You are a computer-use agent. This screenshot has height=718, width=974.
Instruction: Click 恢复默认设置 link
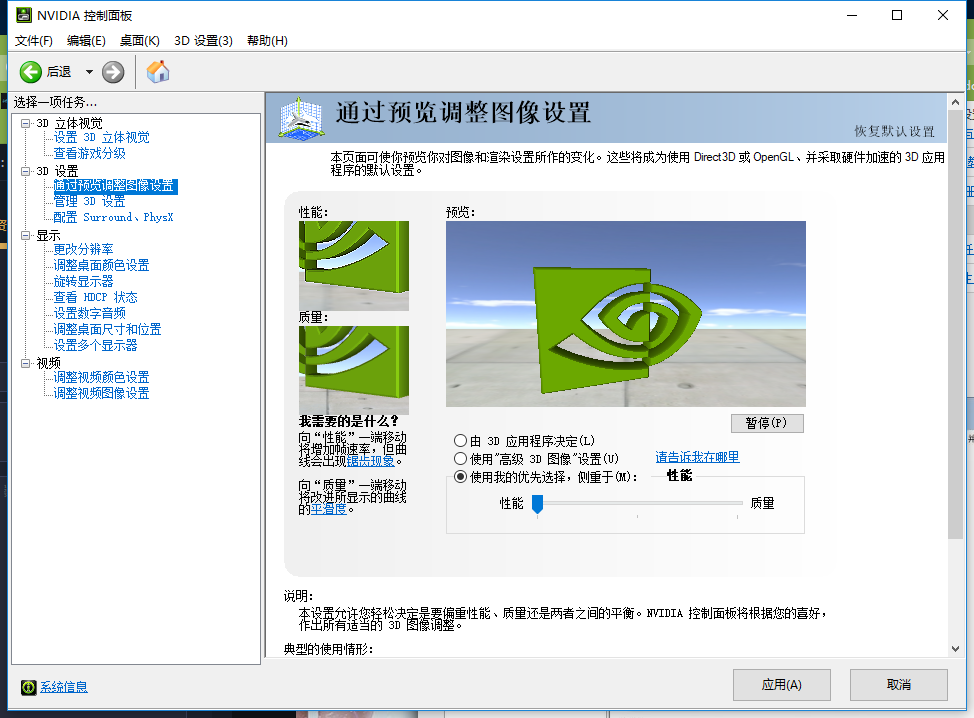click(x=894, y=131)
